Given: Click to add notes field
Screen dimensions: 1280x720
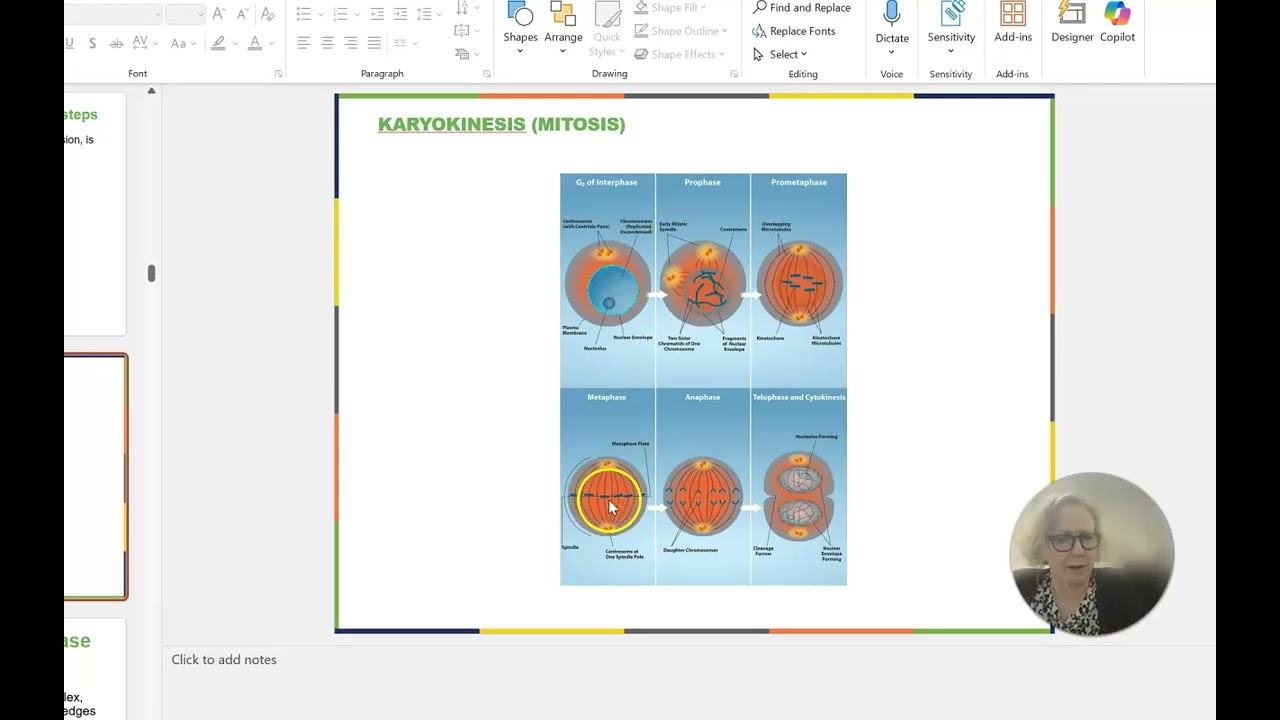Looking at the screenshot, I should click(x=224, y=659).
